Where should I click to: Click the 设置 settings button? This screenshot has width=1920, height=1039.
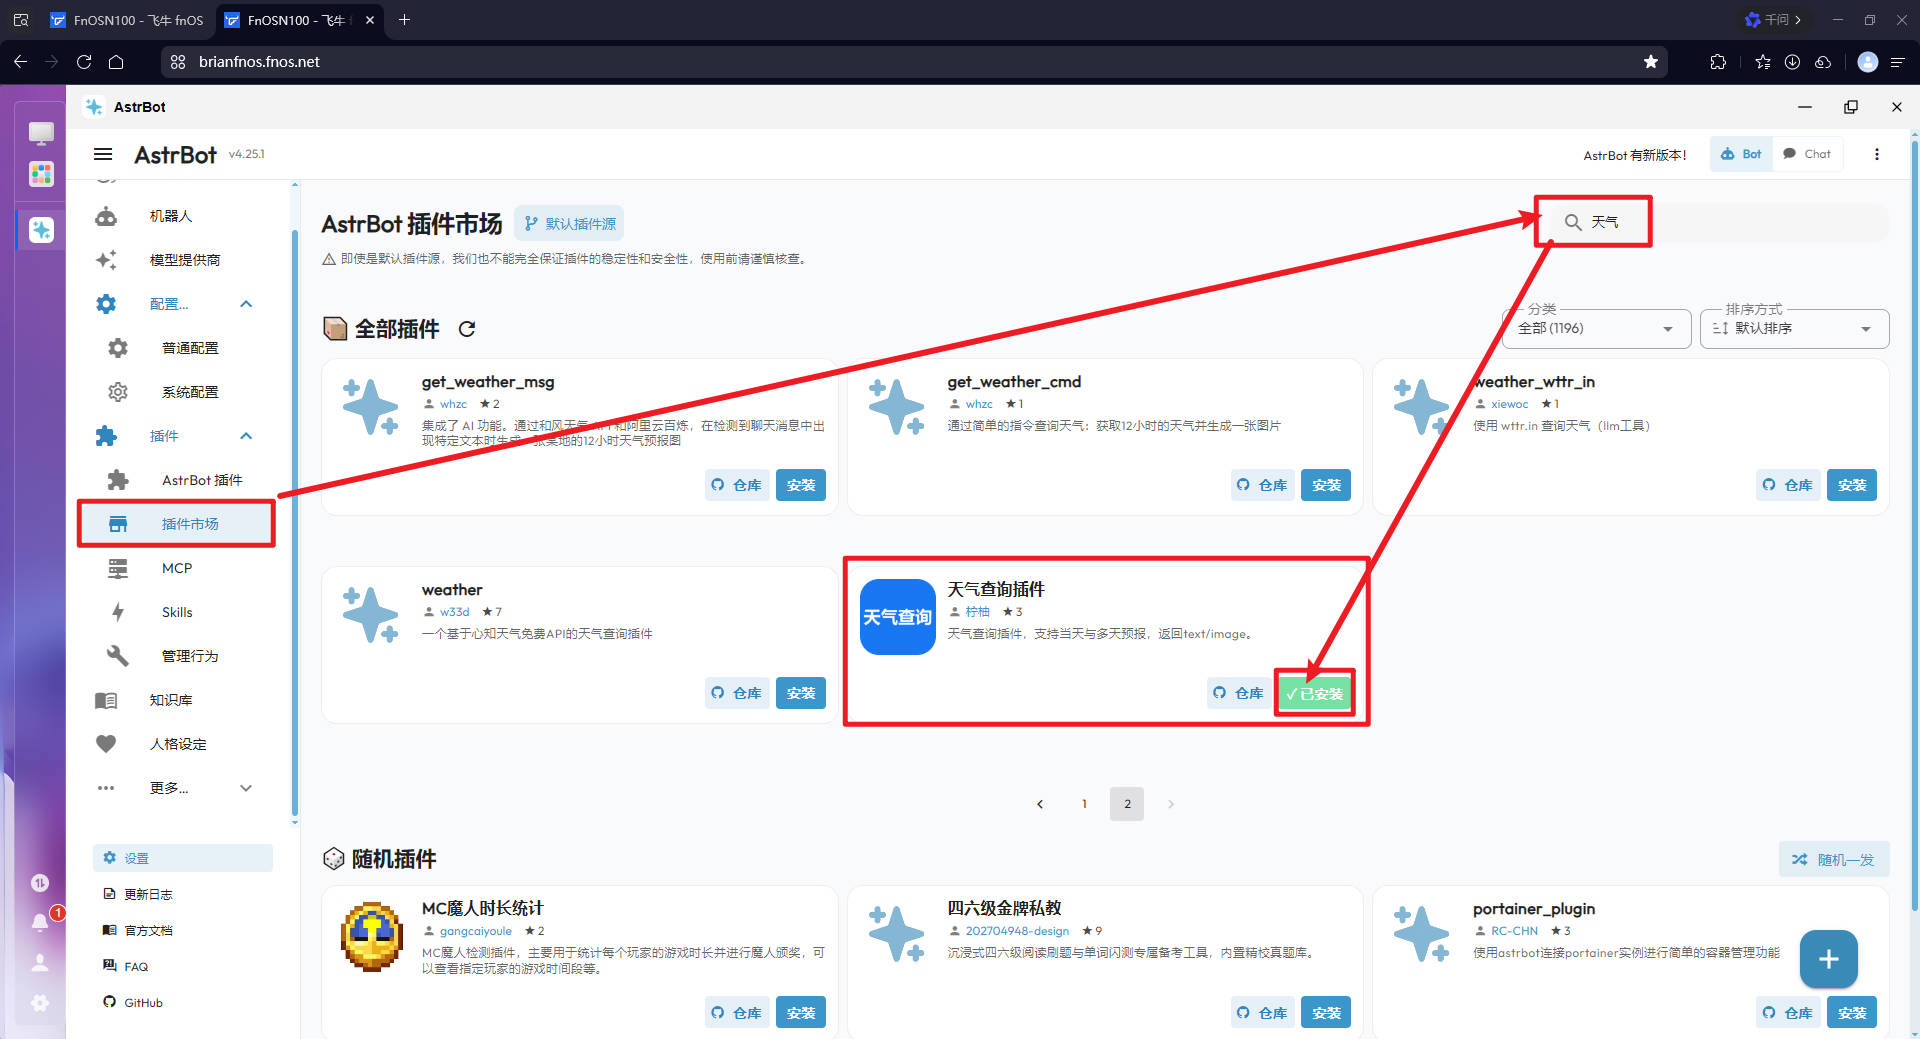coord(182,858)
